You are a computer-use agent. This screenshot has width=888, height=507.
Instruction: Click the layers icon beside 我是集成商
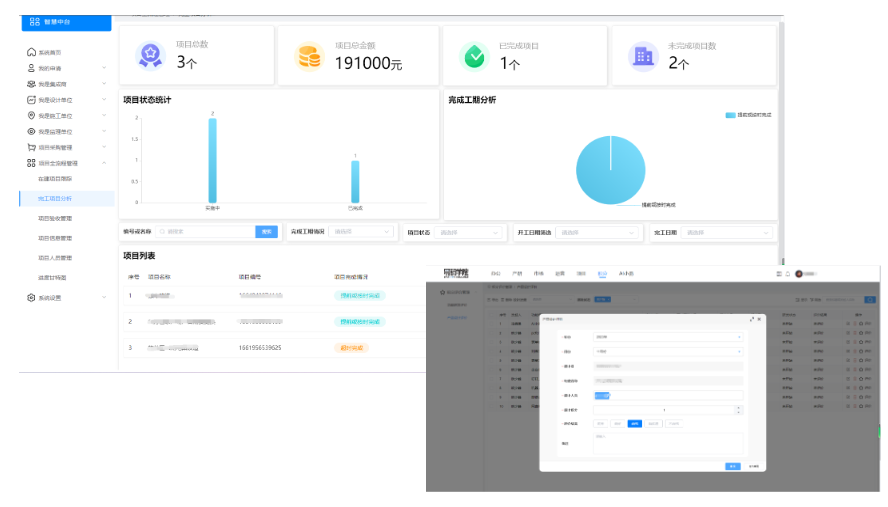(x=31, y=84)
